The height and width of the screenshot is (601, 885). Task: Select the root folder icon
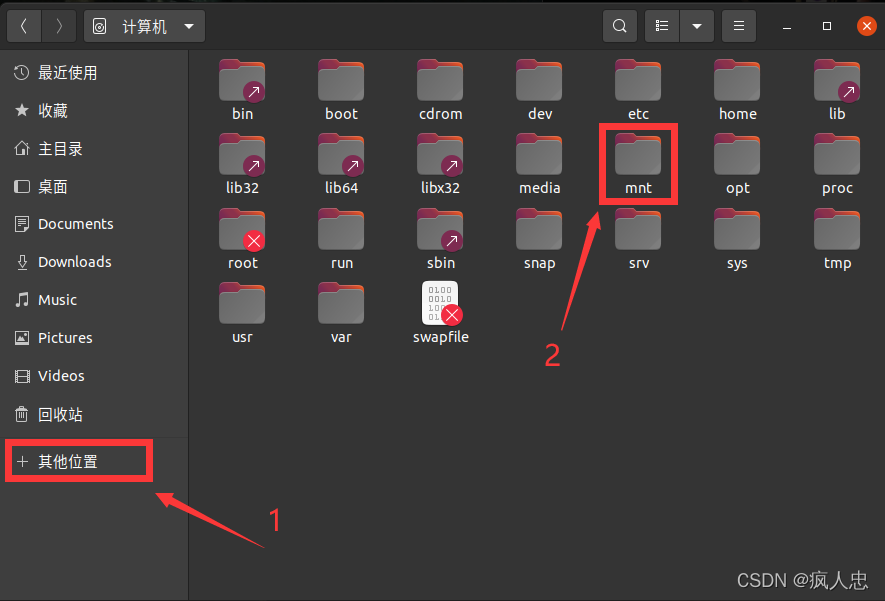coord(242,230)
